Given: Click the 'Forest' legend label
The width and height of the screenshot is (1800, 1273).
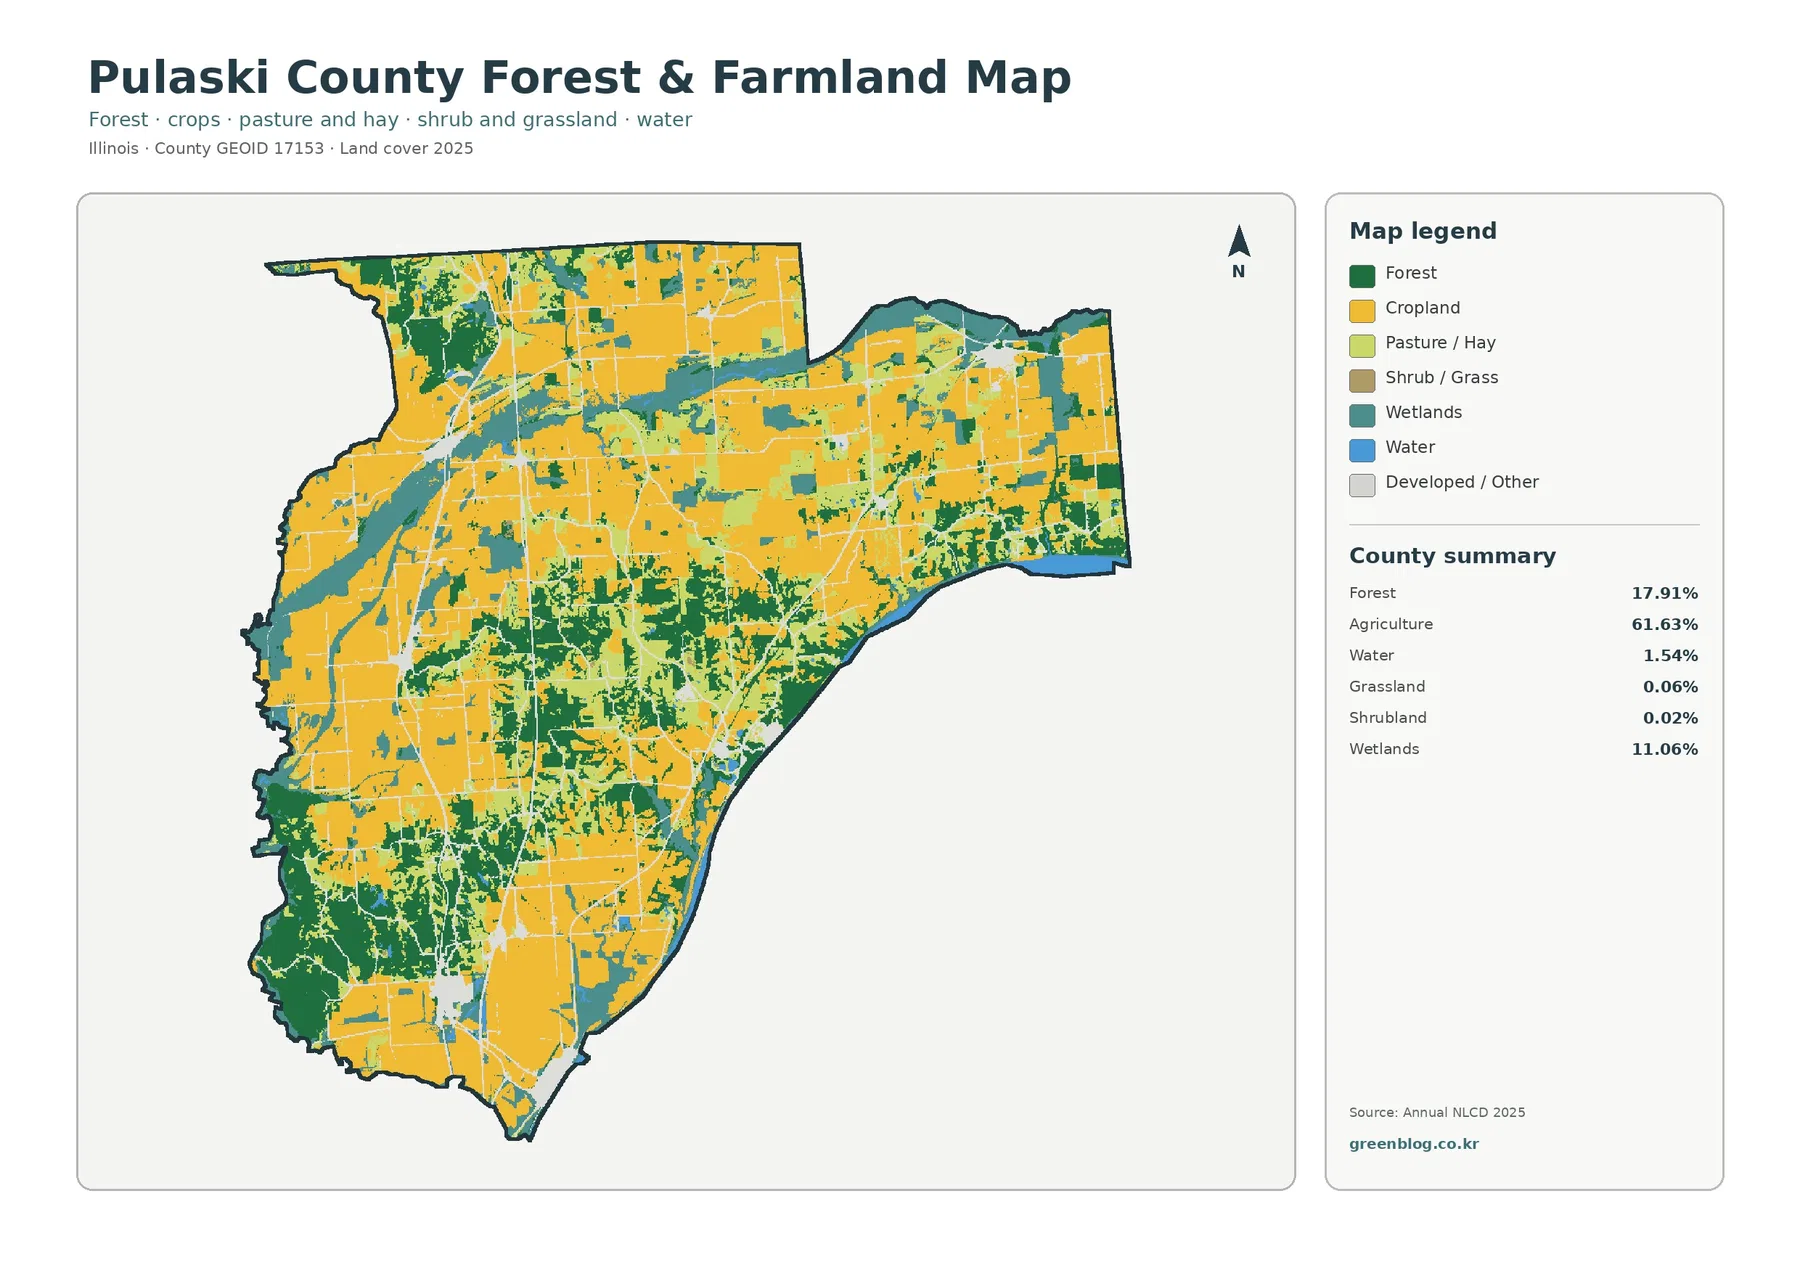Looking at the screenshot, I should (1410, 273).
